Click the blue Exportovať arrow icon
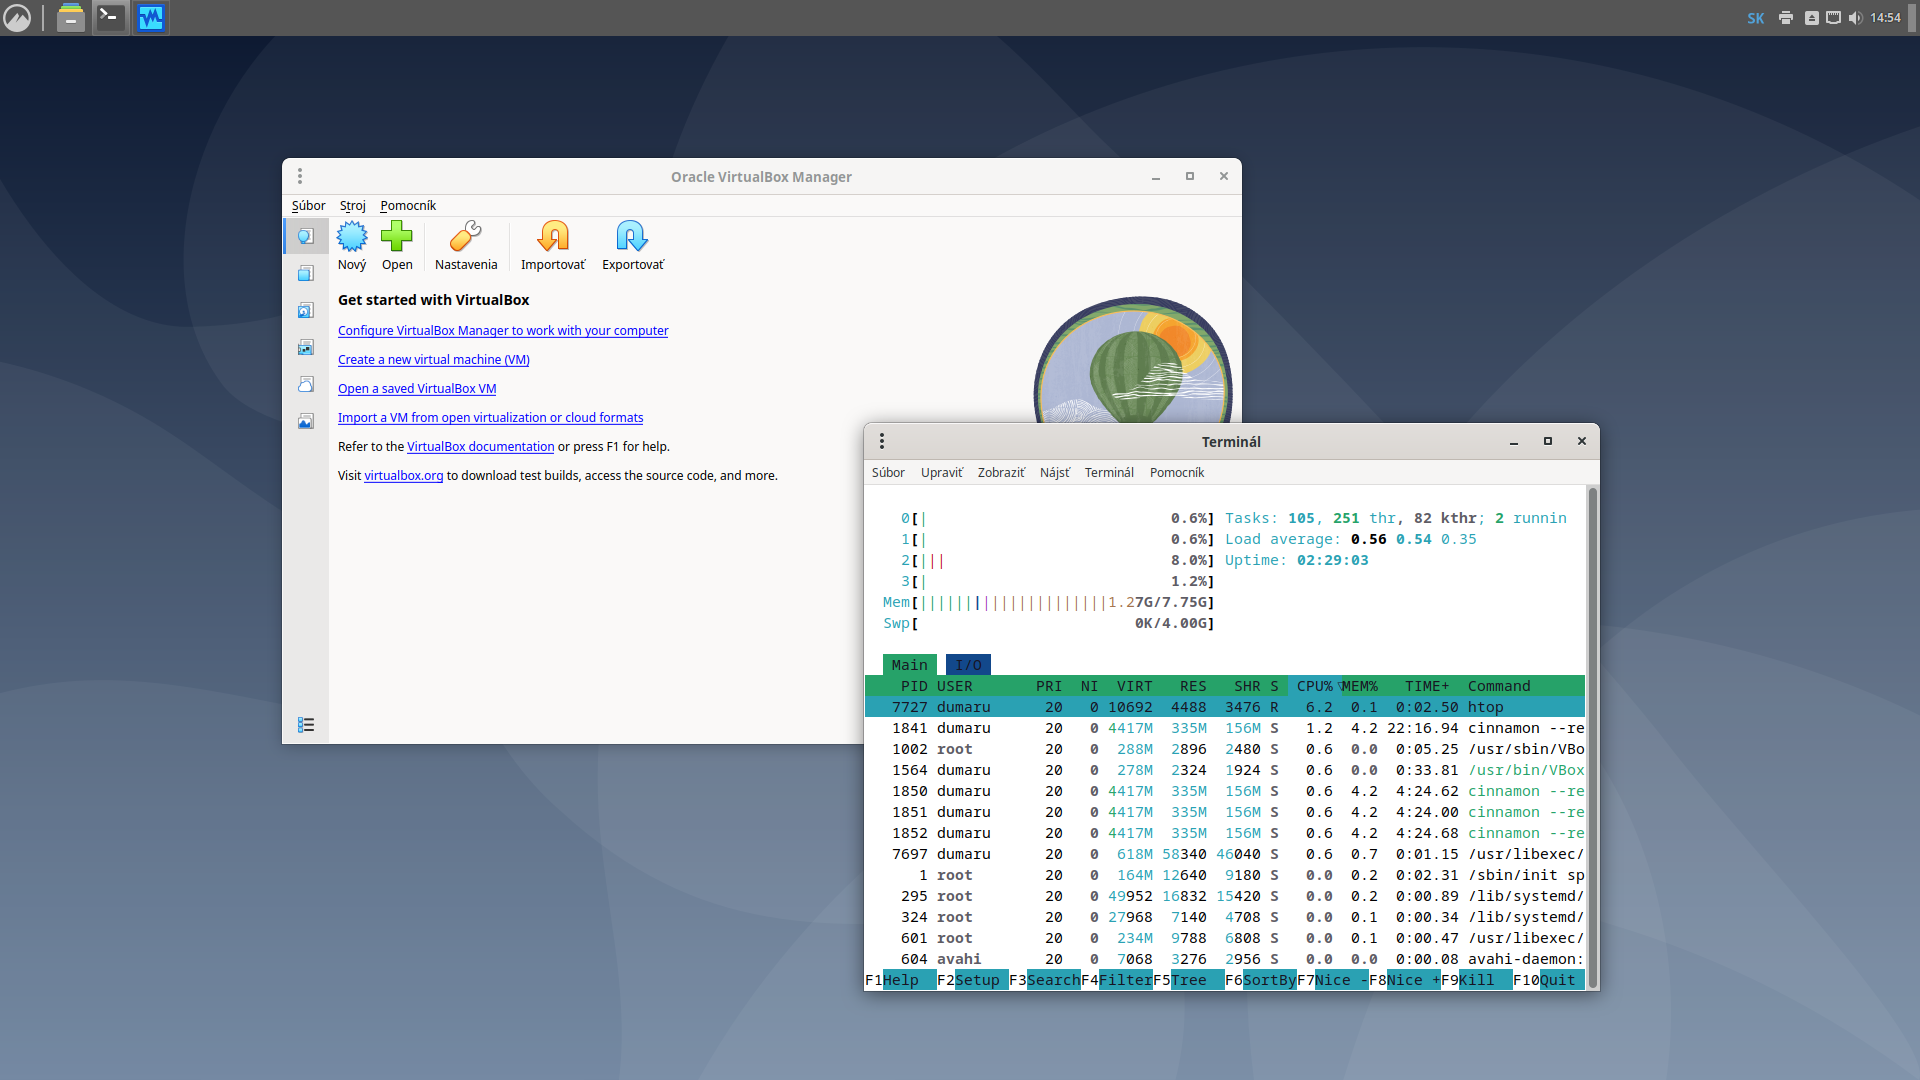The height and width of the screenshot is (1080, 1920). [x=632, y=237]
